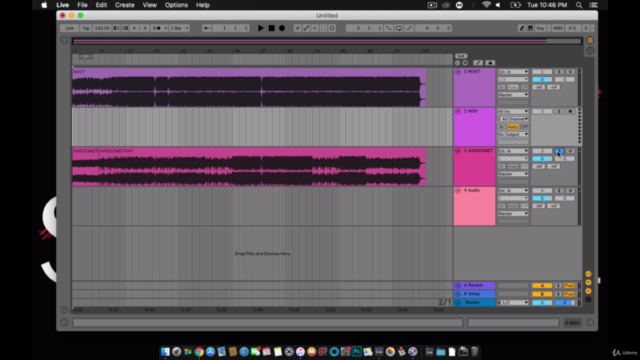Open the No Output dropdown on 2 MIDI
Image resolution: width=640 pixels, height=360 pixels.
pyautogui.click(x=513, y=134)
